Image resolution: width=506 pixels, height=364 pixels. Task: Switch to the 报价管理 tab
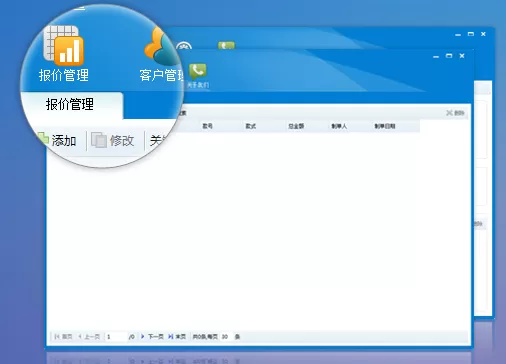coord(70,104)
